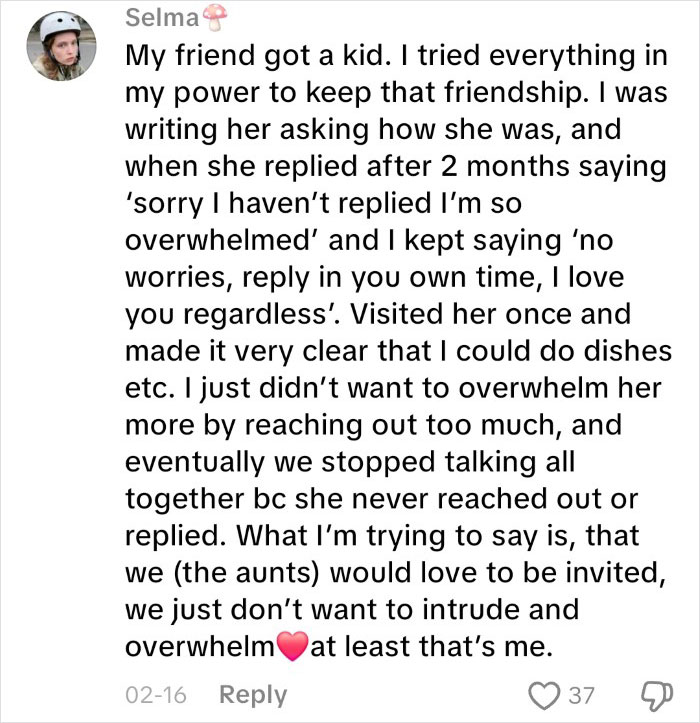This screenshot has width=700, height=723.
Task: Click the thumbs-down dislike icon
Action: [657, 695]
